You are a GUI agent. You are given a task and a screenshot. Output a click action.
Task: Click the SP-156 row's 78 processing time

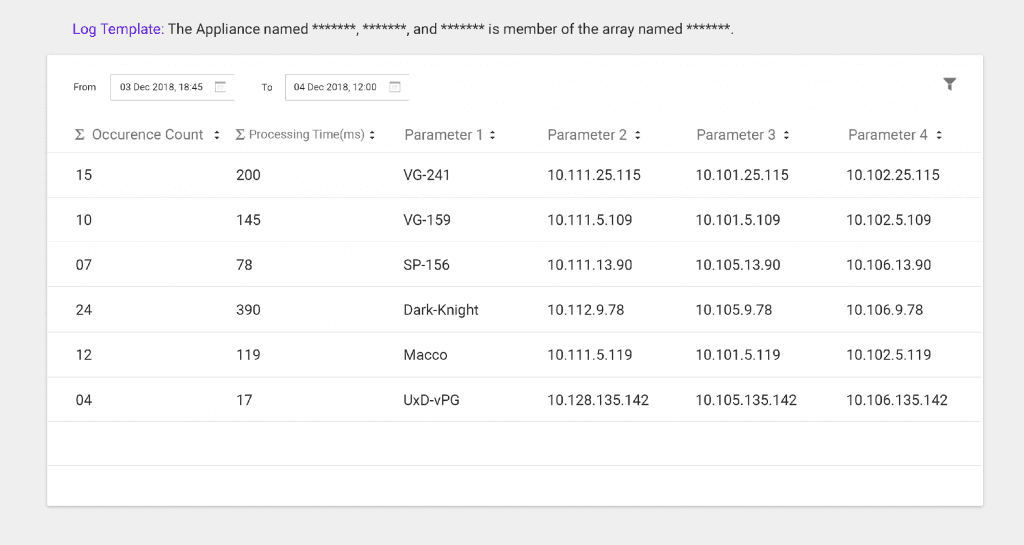pyautogui.click(x=244, y=265)
